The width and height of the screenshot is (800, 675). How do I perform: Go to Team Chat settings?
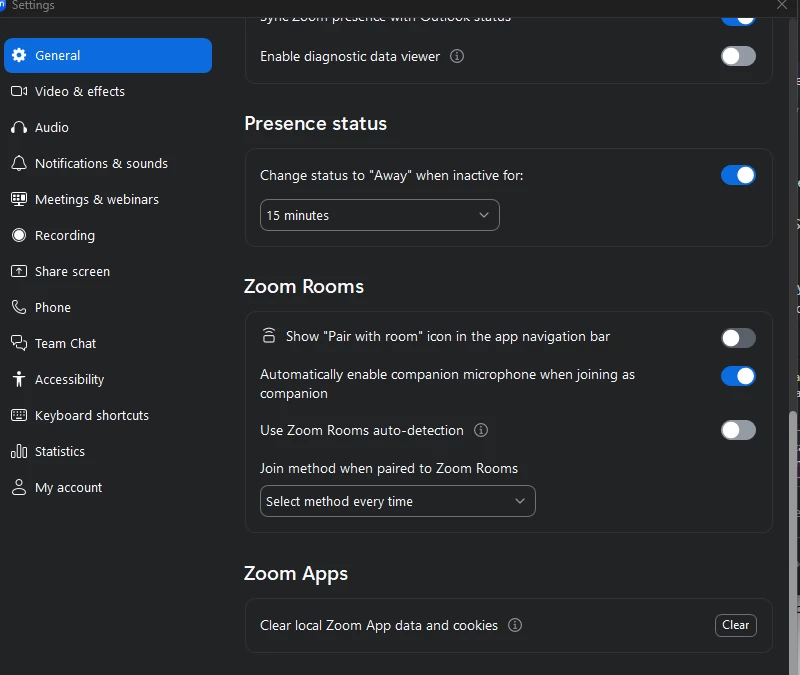108,343
